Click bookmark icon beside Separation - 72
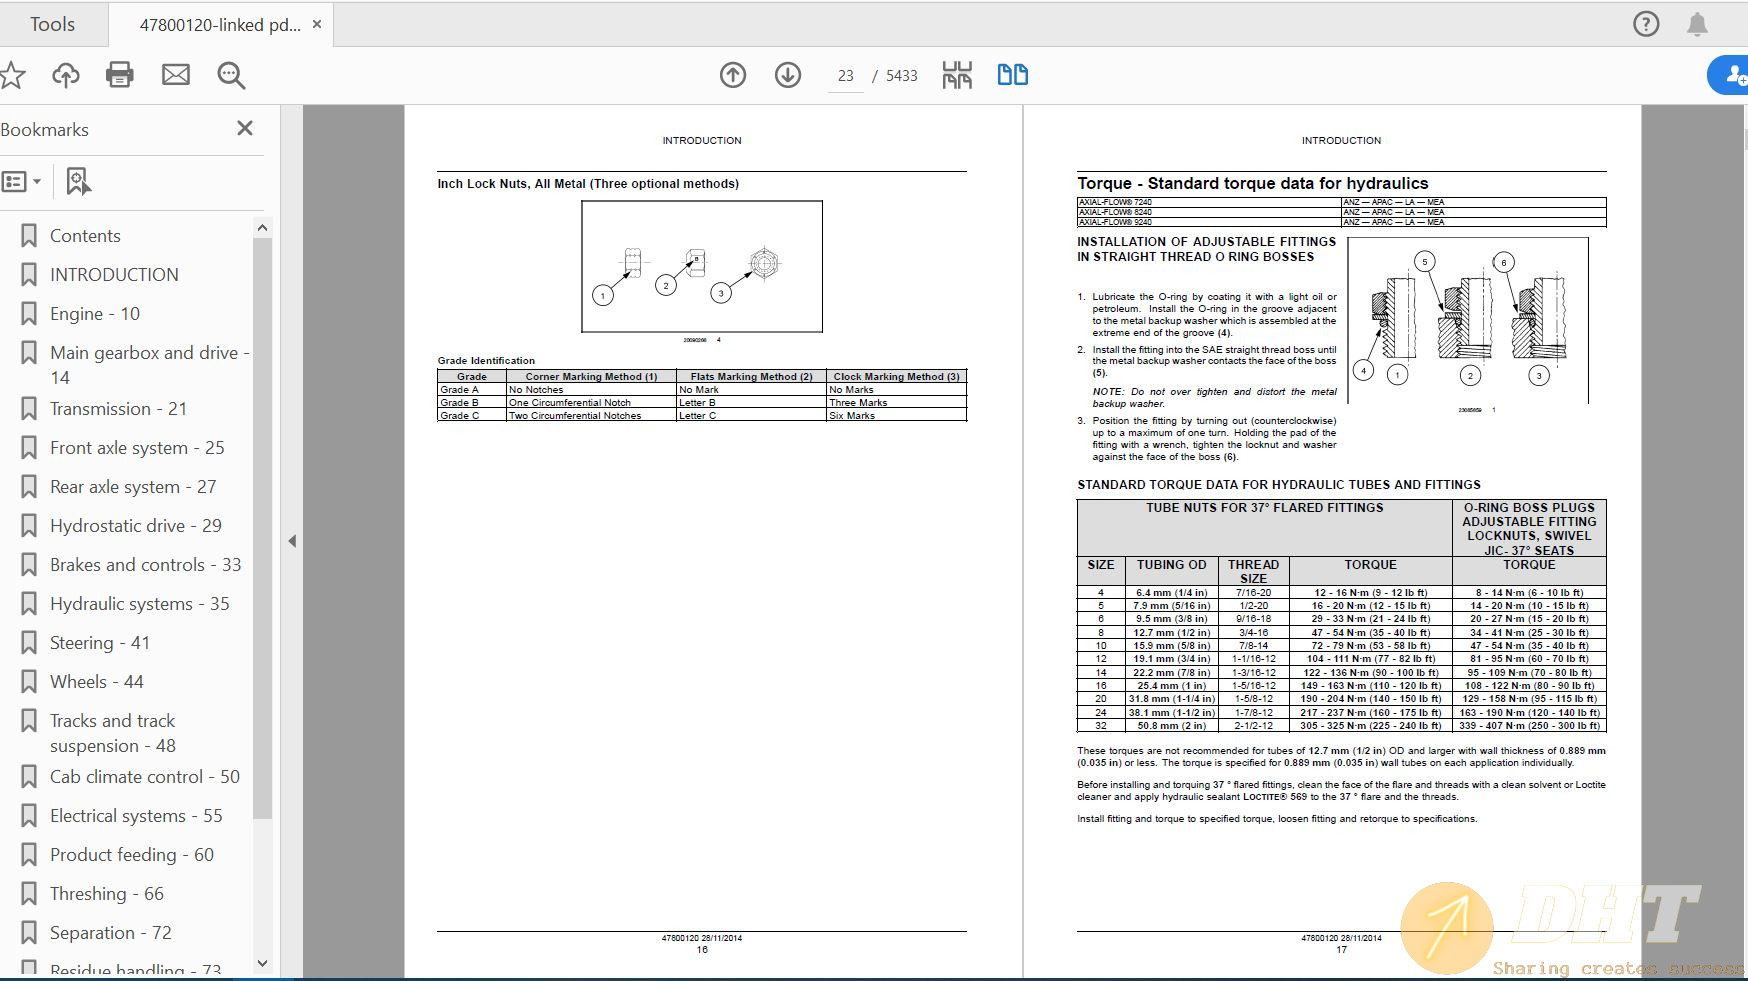 pyautogui.click(x=29, y=933)
